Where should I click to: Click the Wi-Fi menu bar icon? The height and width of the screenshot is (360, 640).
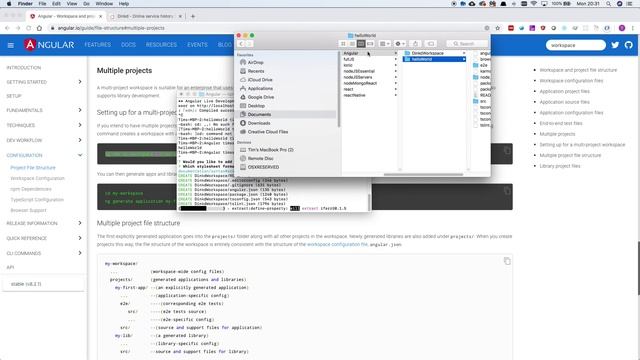coord(534,4)
